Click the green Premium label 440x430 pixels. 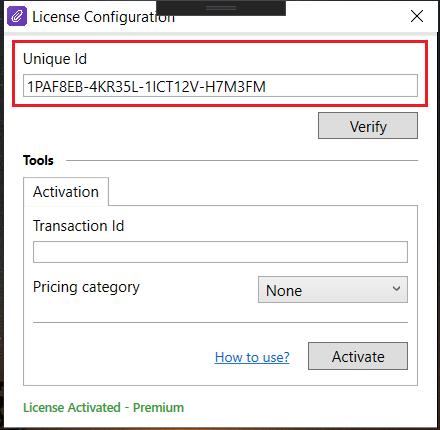[158, 407]
